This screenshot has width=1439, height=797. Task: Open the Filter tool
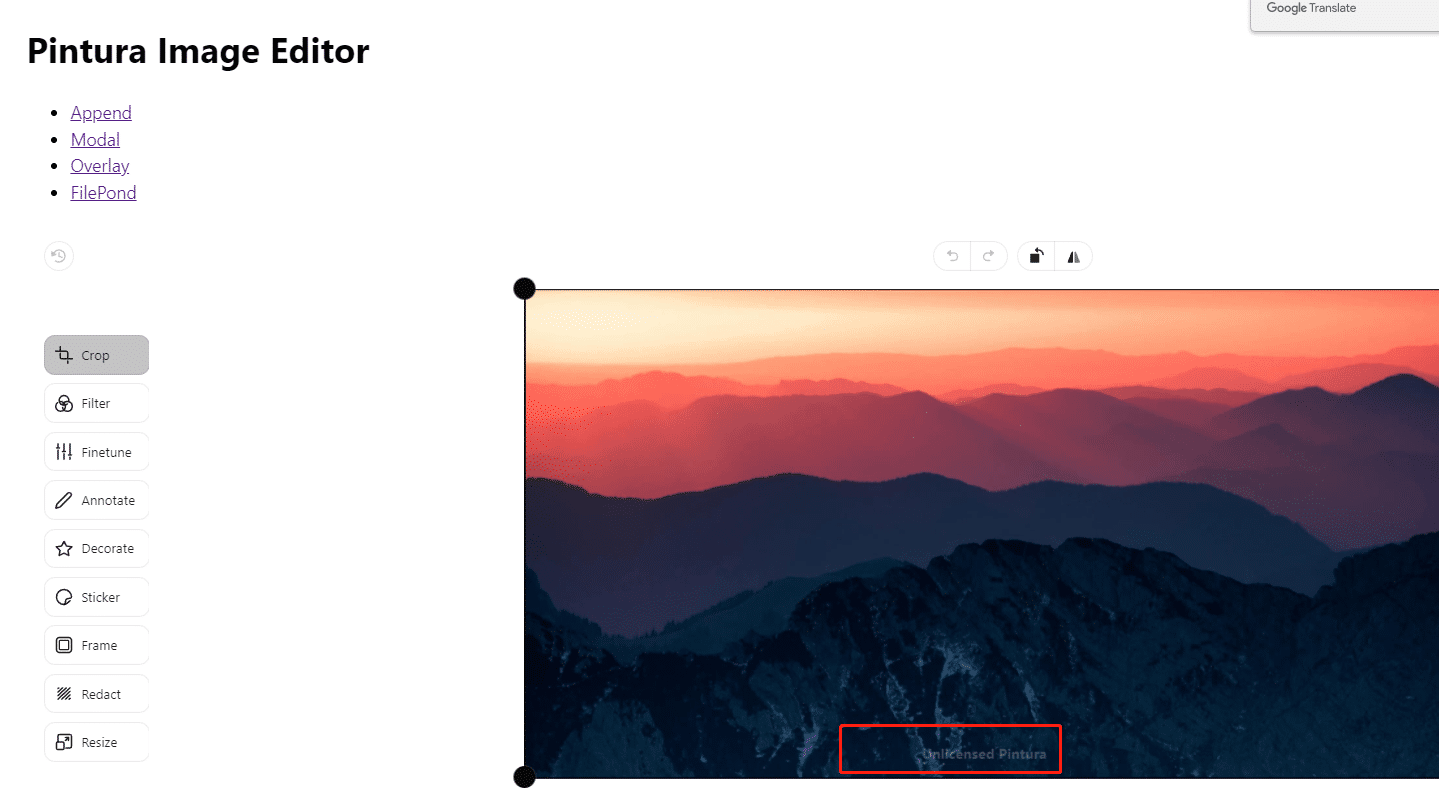96,403
